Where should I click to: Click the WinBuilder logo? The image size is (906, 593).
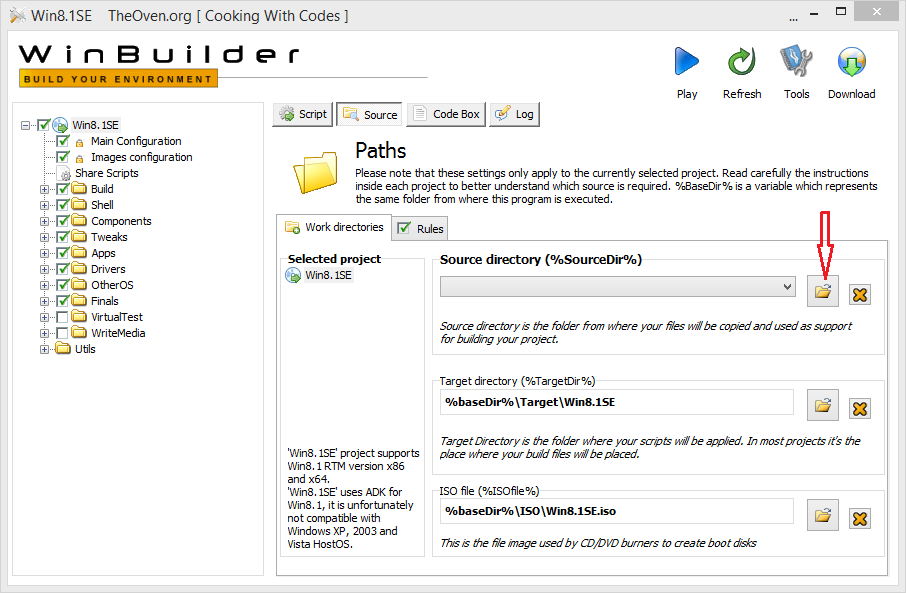tap(159, 65)
